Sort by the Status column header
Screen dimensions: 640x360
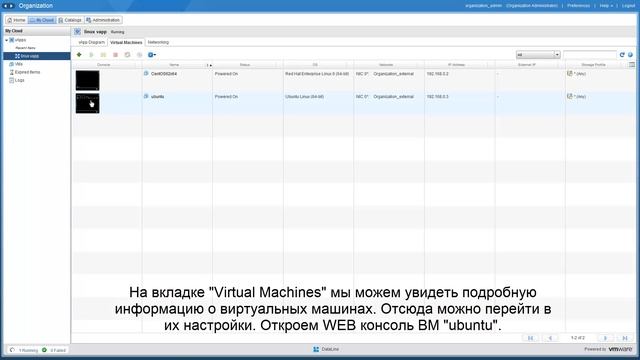coord(245,65)
